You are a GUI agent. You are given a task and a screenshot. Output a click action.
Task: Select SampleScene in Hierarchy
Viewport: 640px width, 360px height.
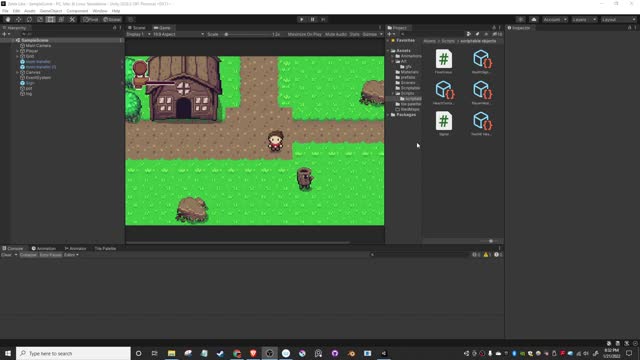coord(35,40)
